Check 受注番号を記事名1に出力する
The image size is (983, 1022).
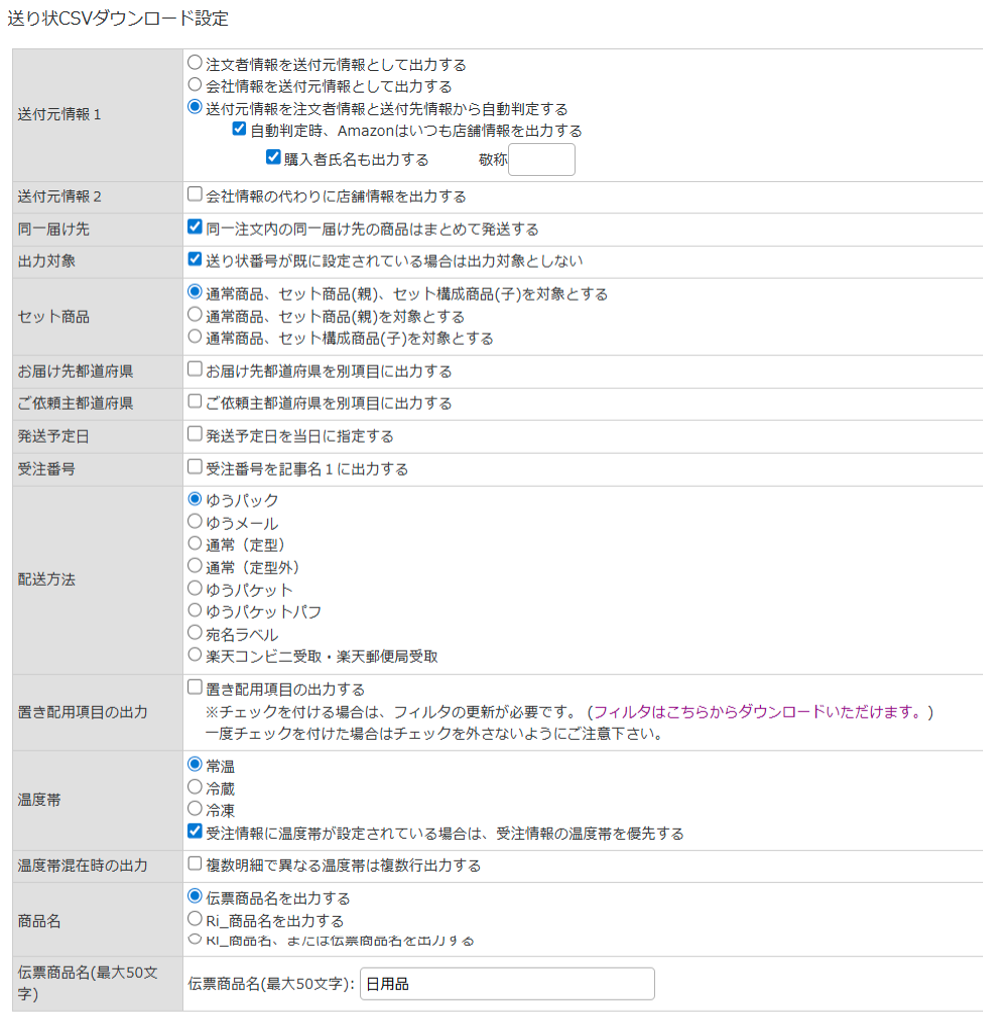point(195,468)
